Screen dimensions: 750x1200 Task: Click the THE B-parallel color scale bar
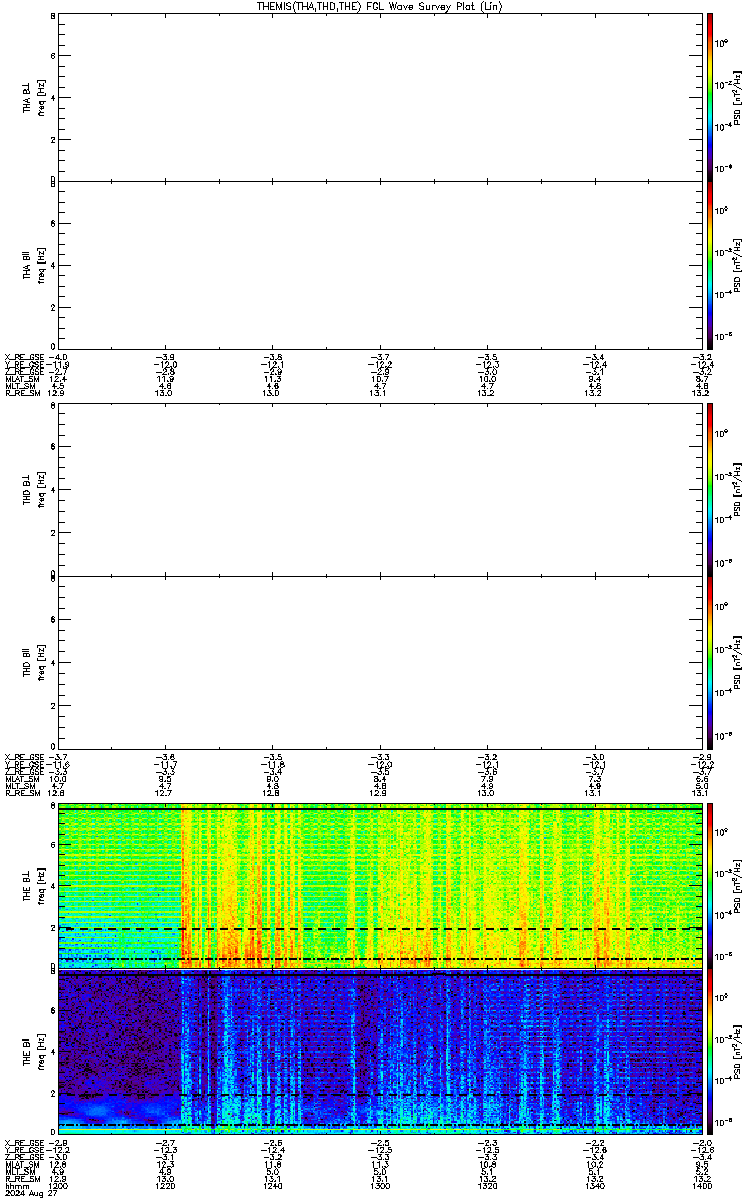tap(710, 1050)
